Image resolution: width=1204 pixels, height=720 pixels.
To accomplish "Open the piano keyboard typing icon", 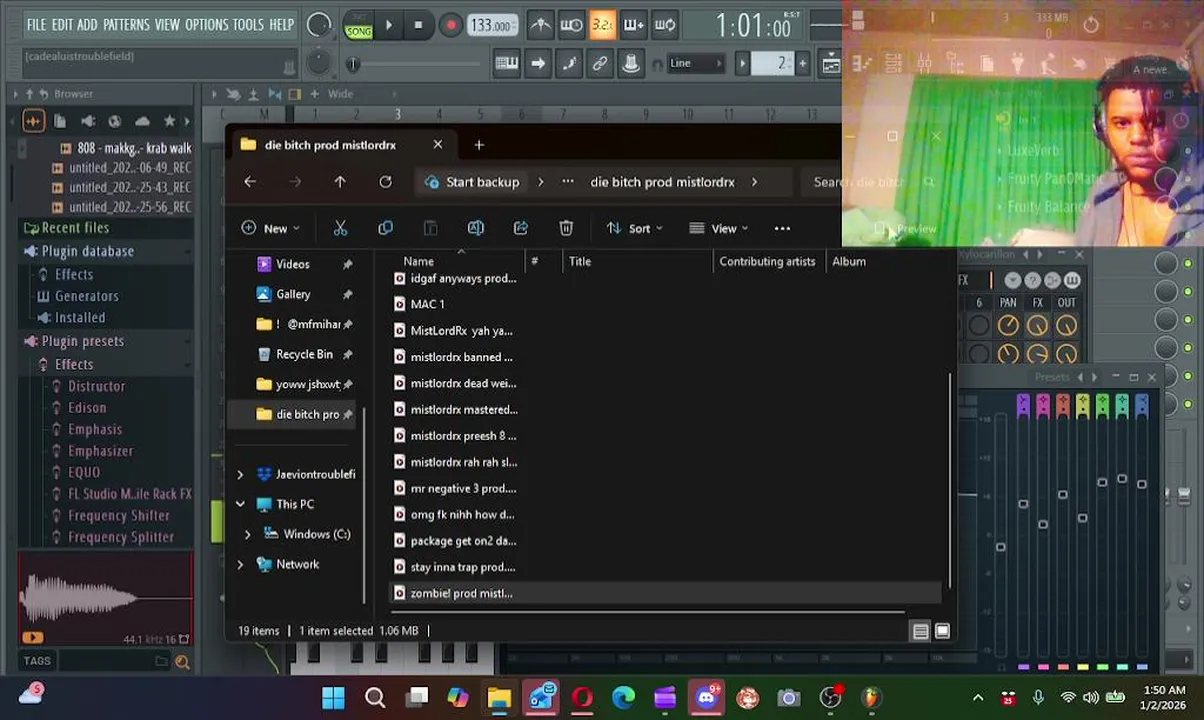I will 507,64.
